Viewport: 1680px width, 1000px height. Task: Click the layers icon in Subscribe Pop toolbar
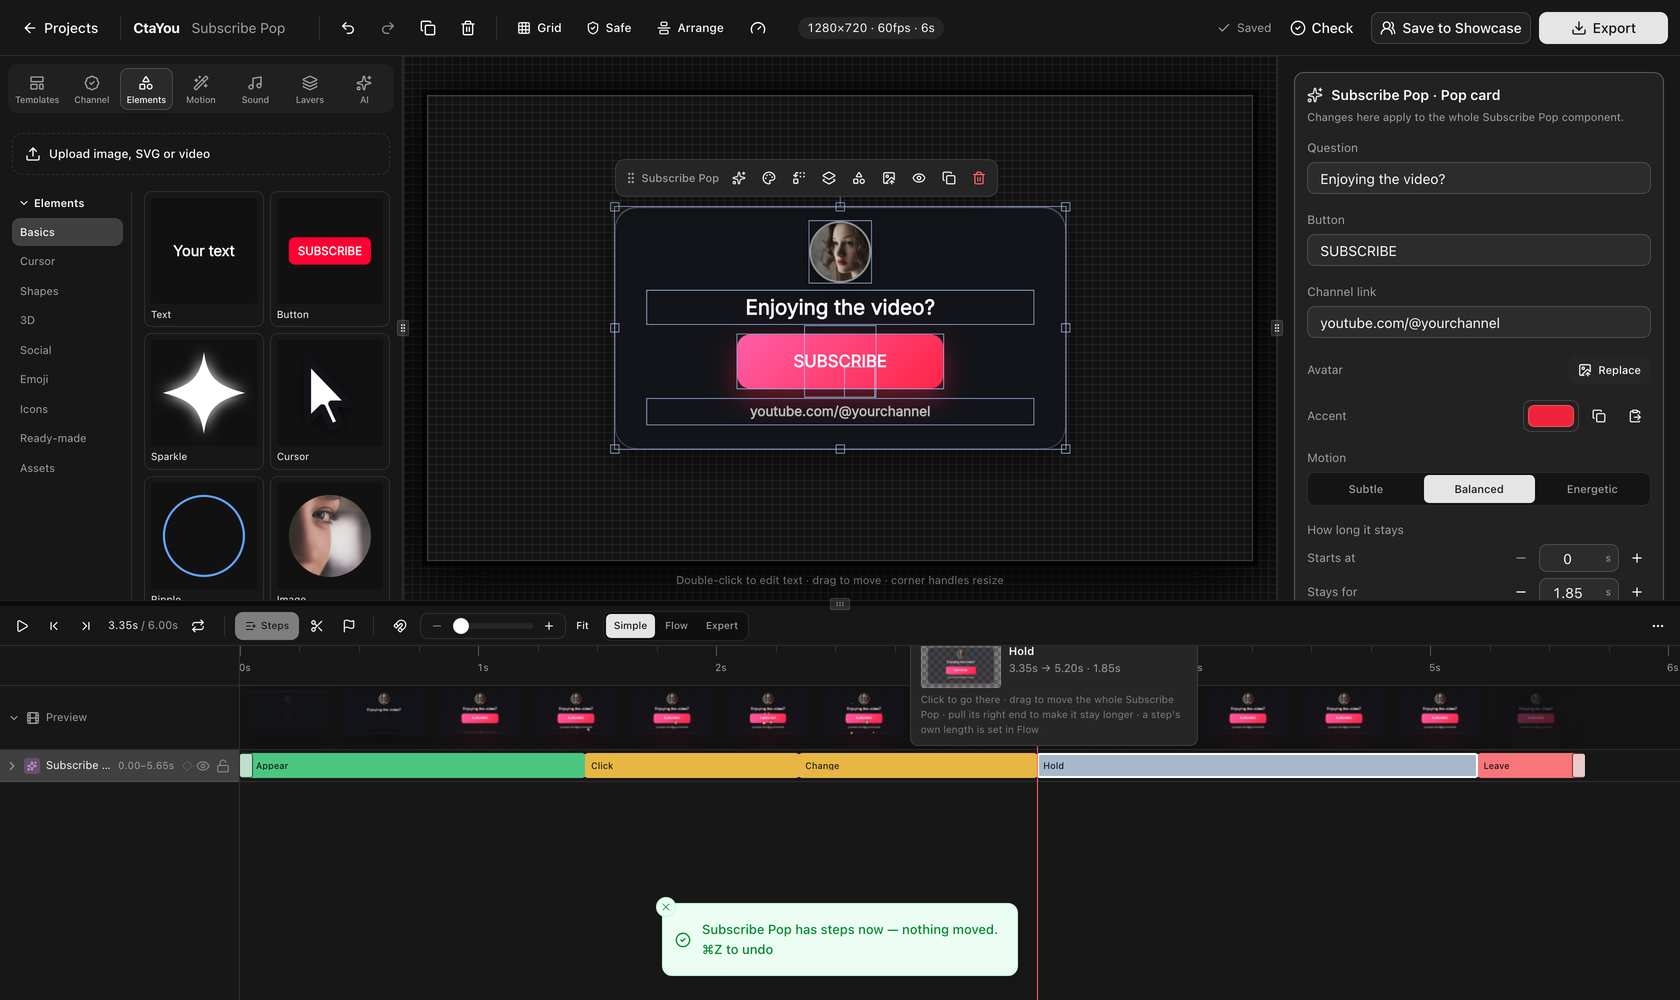point(829,178)
